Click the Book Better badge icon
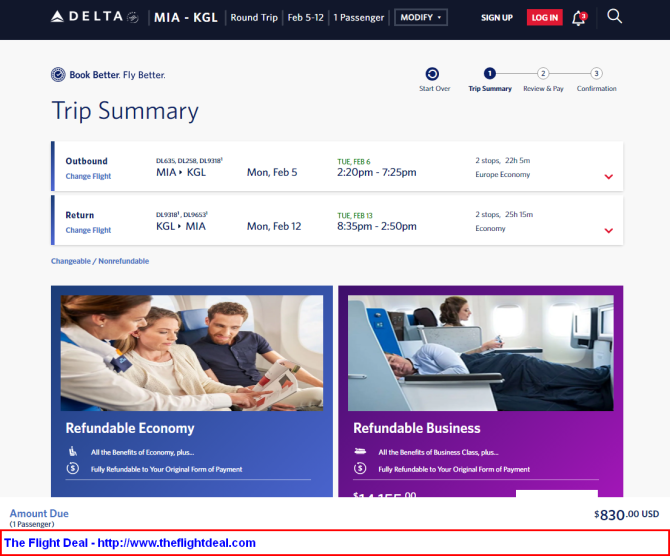Image resolution: width=670 pixels, height=556 pixels. (58, 75)
